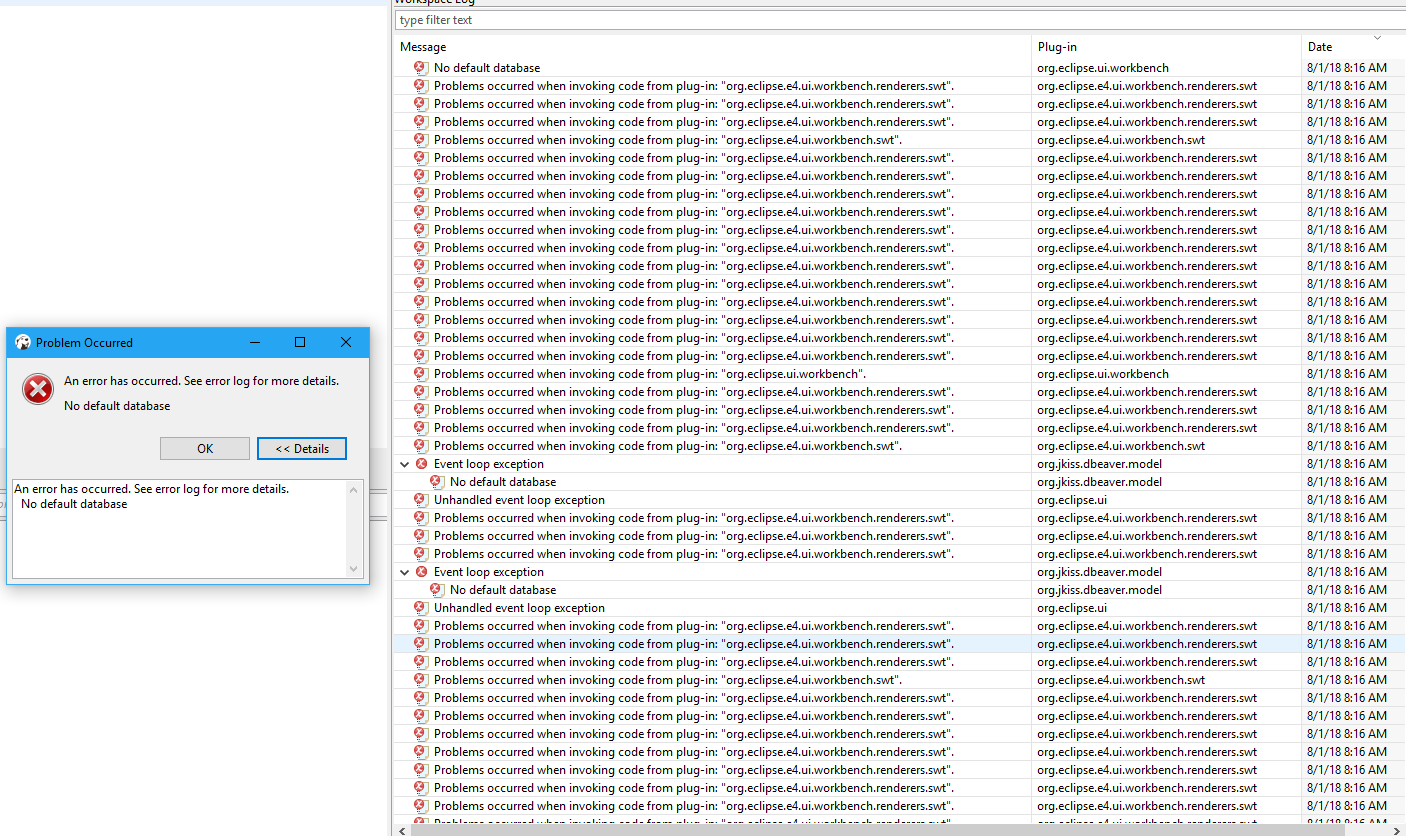Click the error icon on the highlighted renderers.swt row
Screen dimensions: 1406x836
(419, 643)
